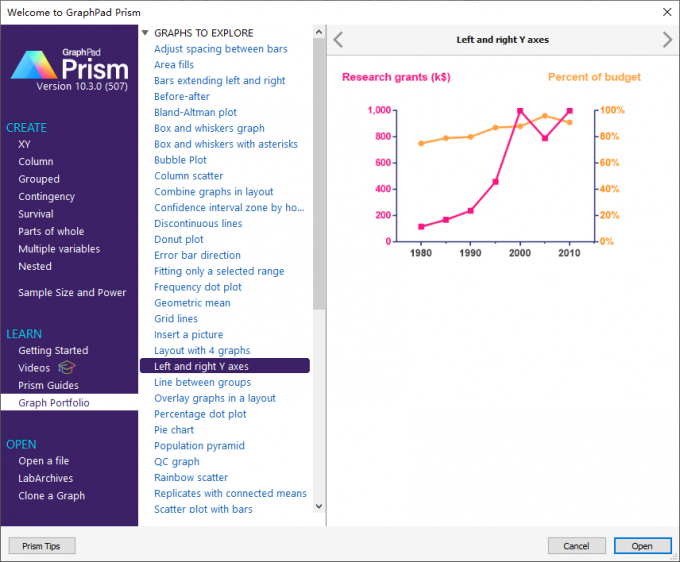Open the Graph Portfolio section

point(53,403)
